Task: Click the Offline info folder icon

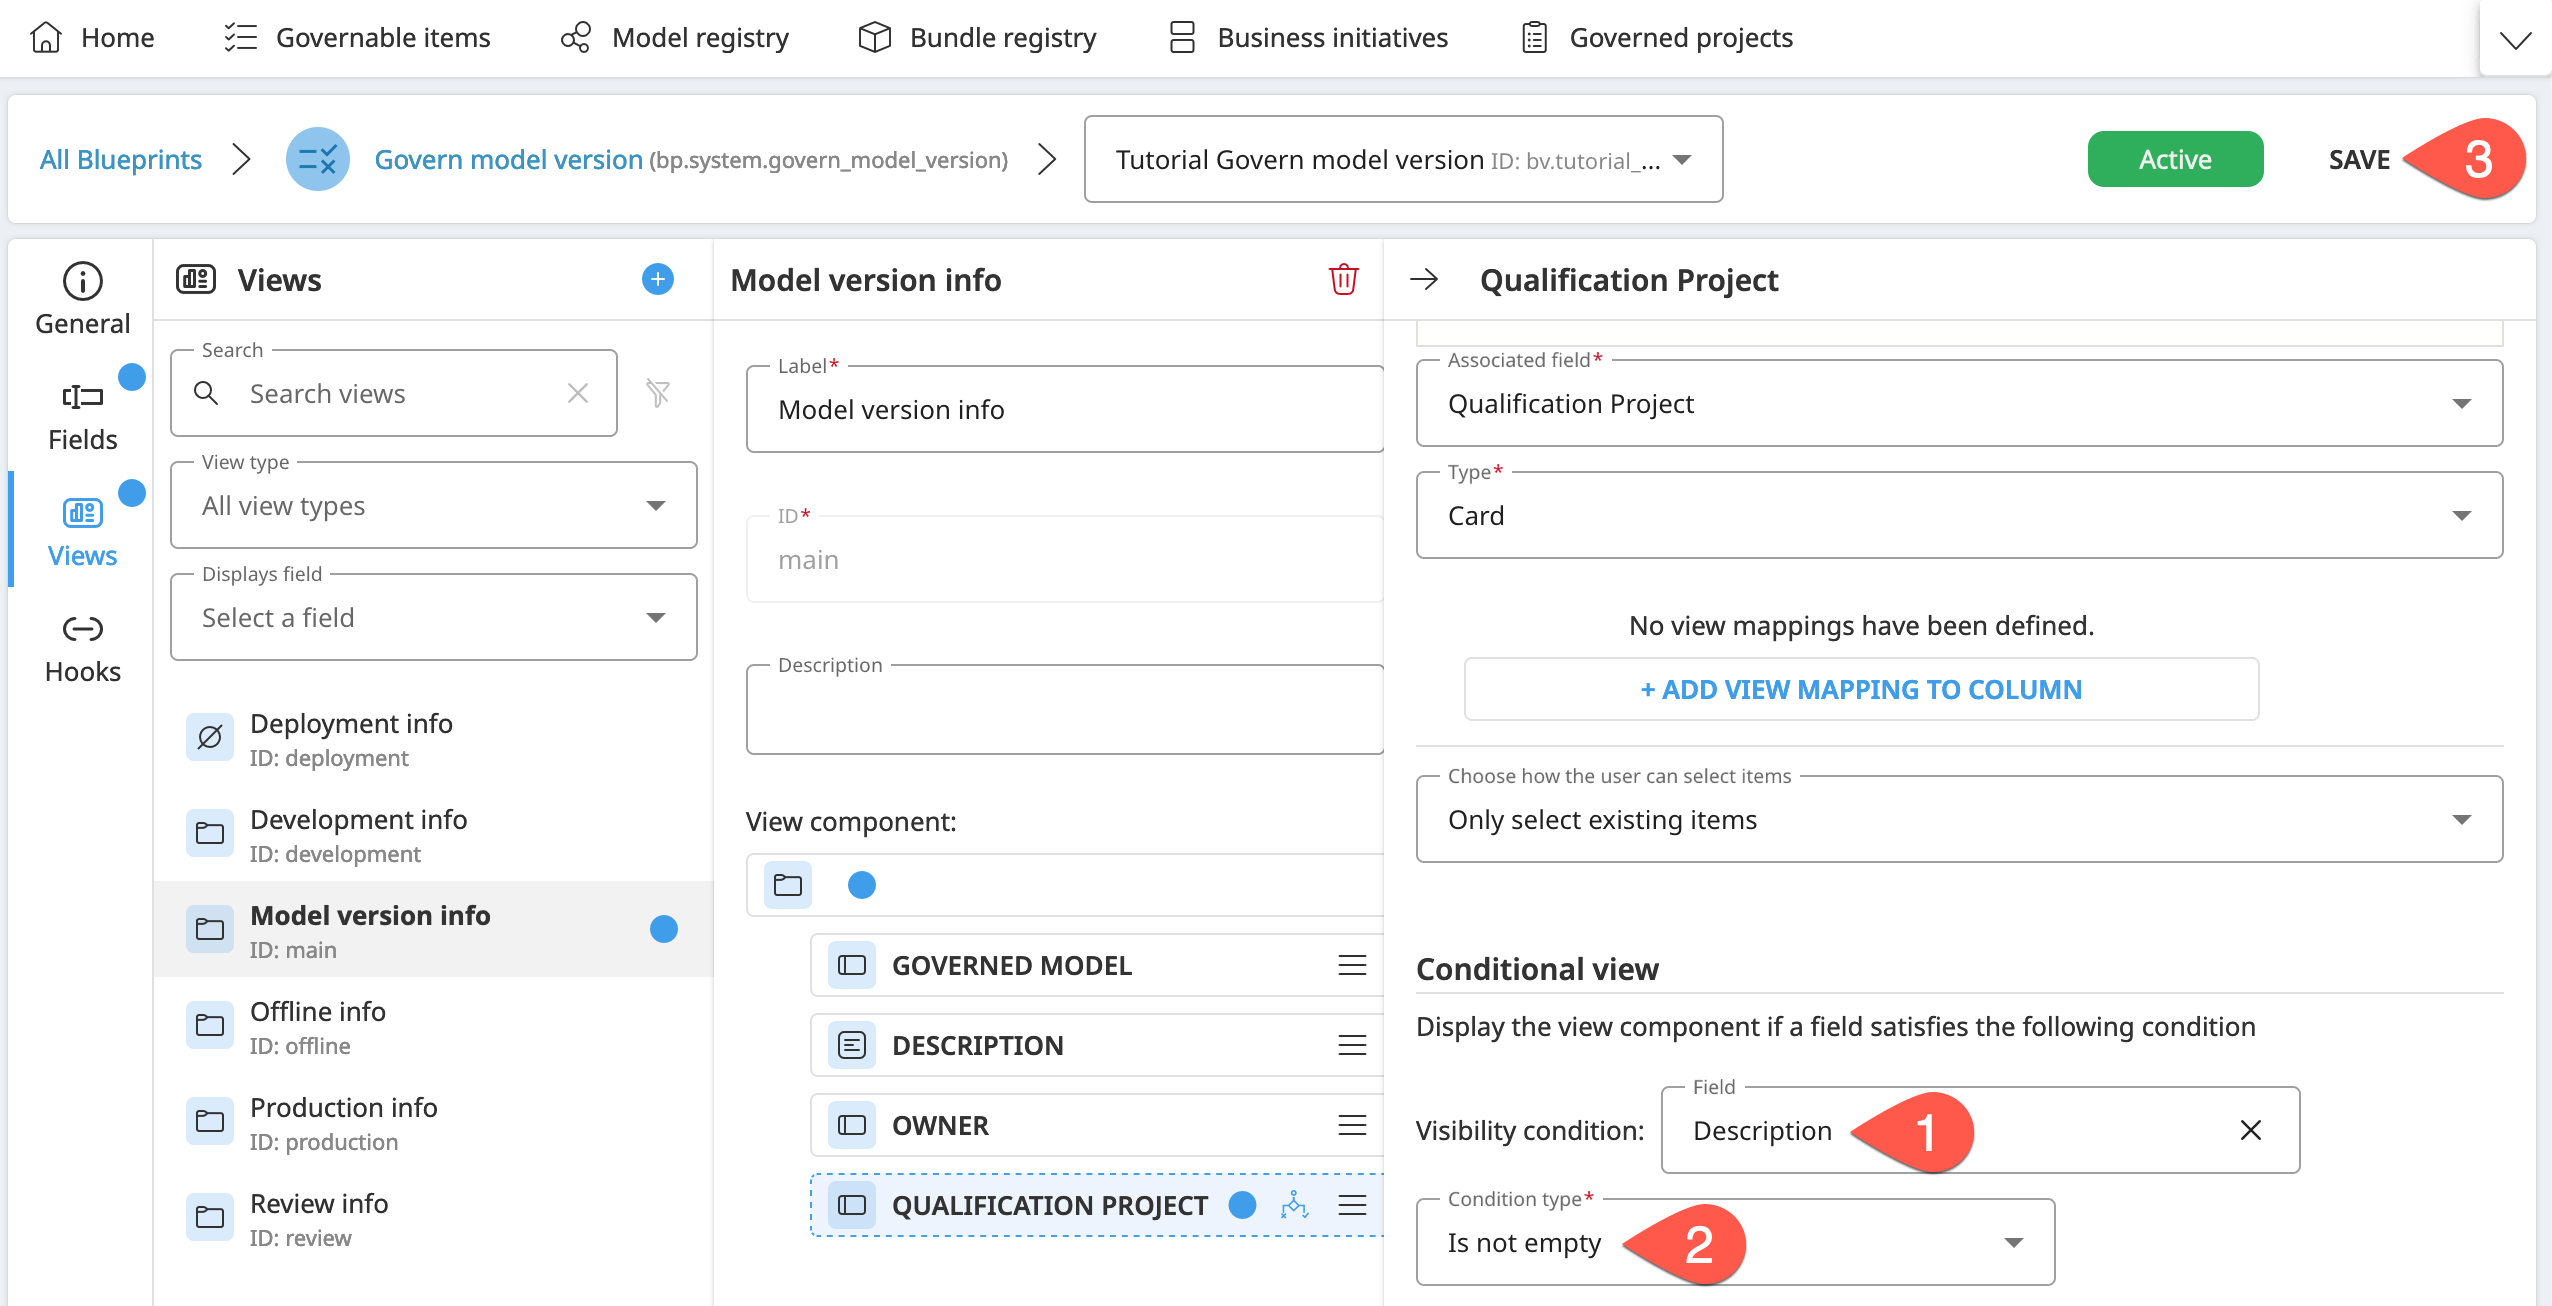Action: tap(210, 1025)
